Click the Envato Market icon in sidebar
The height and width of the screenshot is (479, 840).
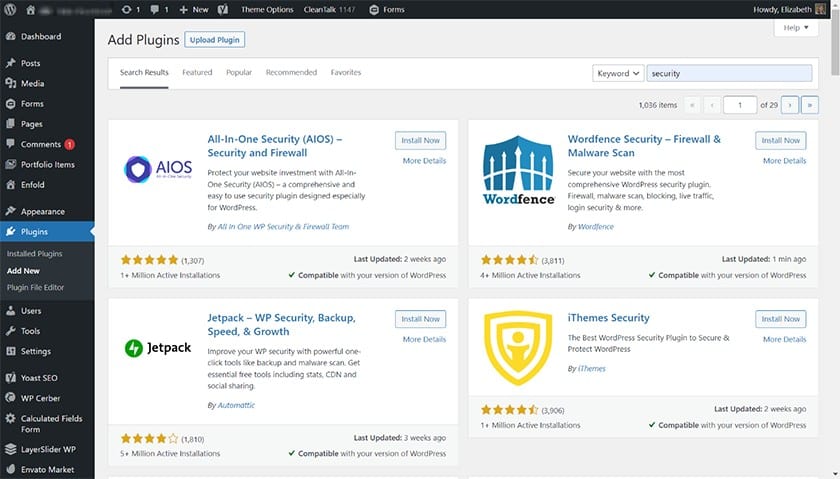point(10,469)
